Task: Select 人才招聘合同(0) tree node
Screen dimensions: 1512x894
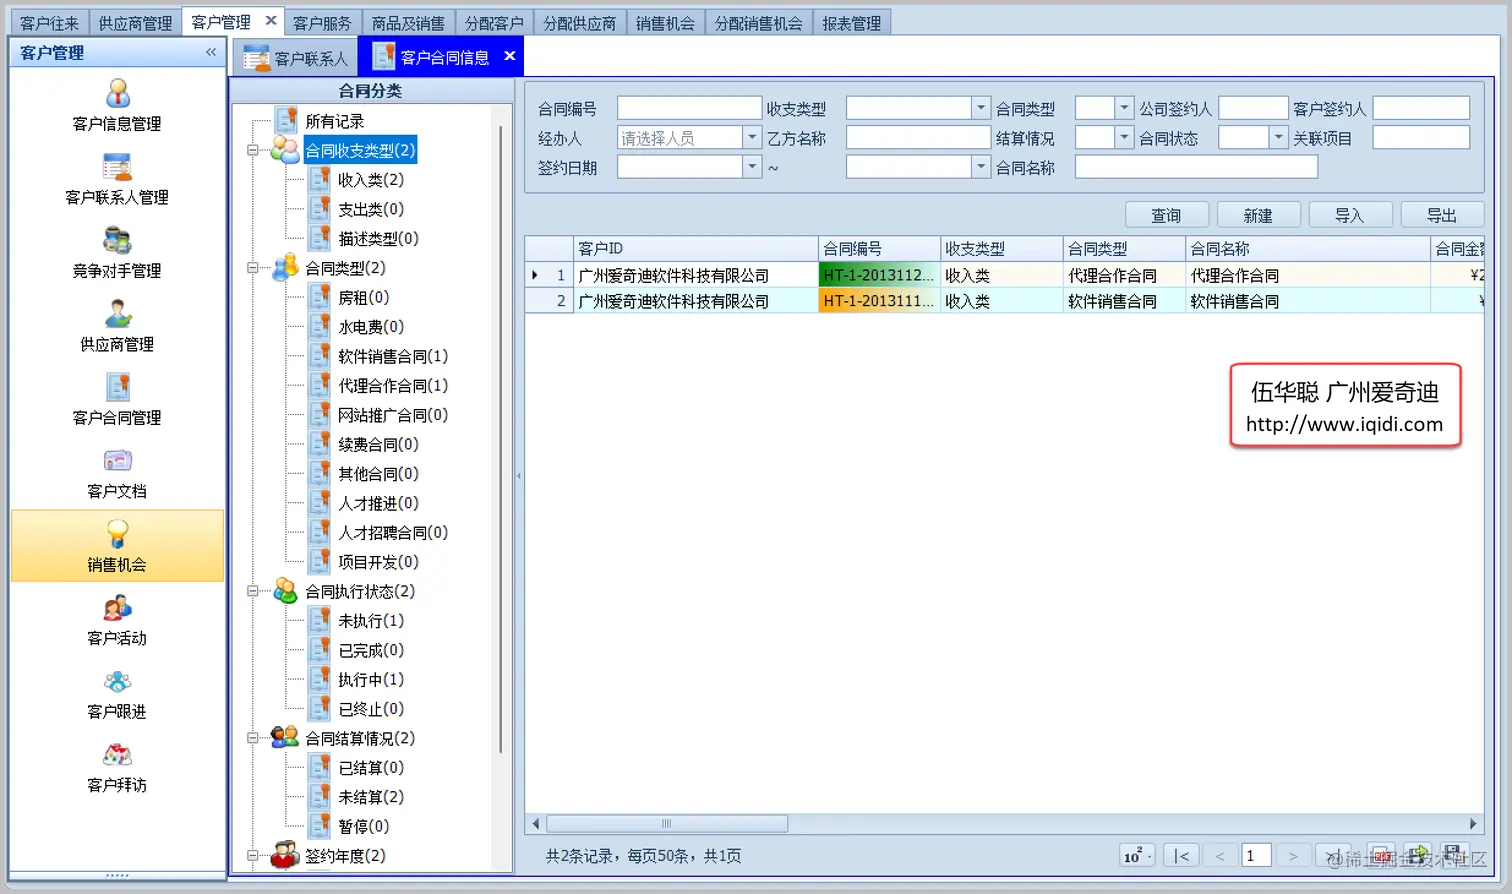Action: click(x=392, y=532)
